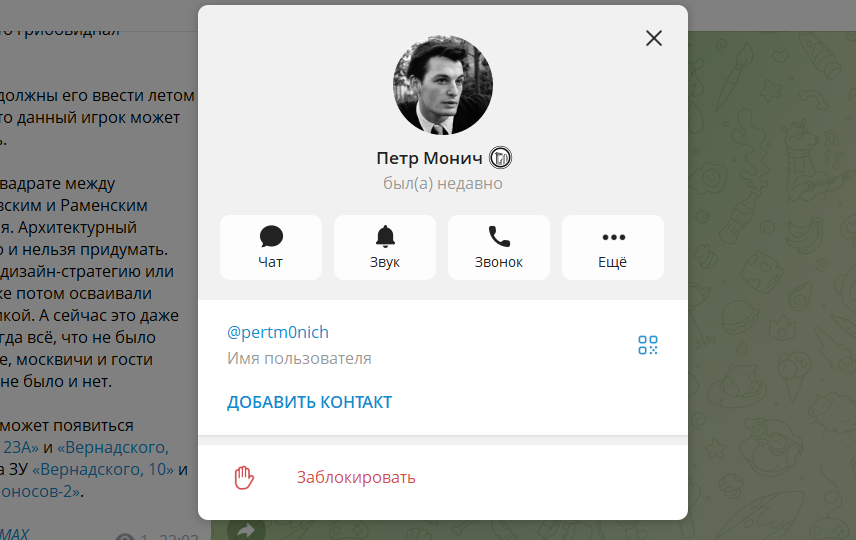This screenshot has width=856, height=540.
Task: Open the profile photo of Петр Монич
Action: click(x=443, y=85)
